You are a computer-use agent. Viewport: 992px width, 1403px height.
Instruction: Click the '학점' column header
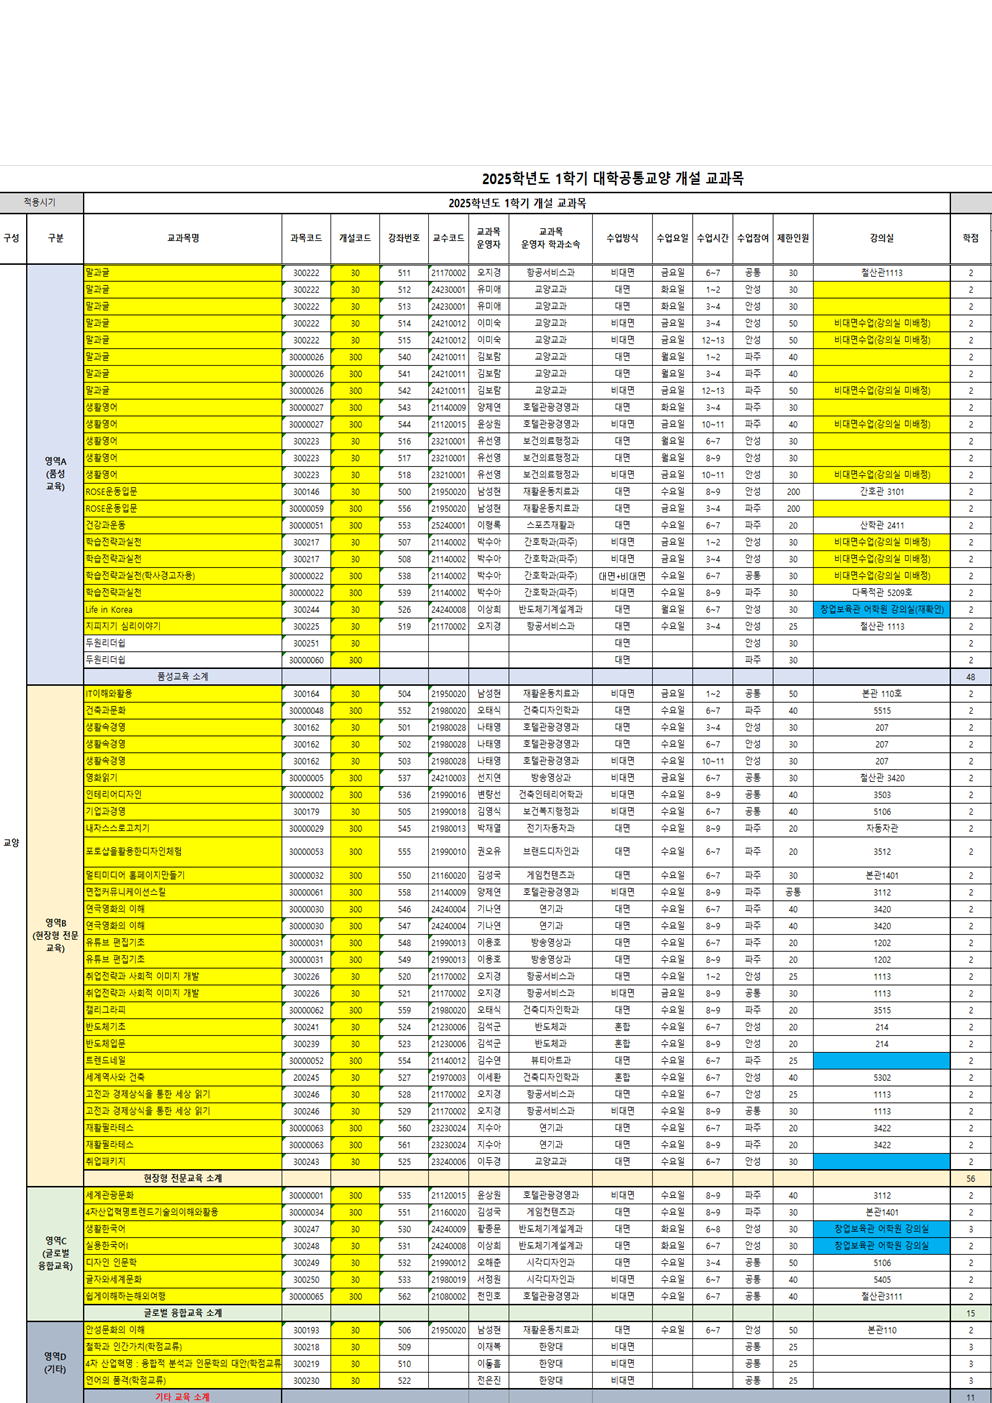point(970,238)
